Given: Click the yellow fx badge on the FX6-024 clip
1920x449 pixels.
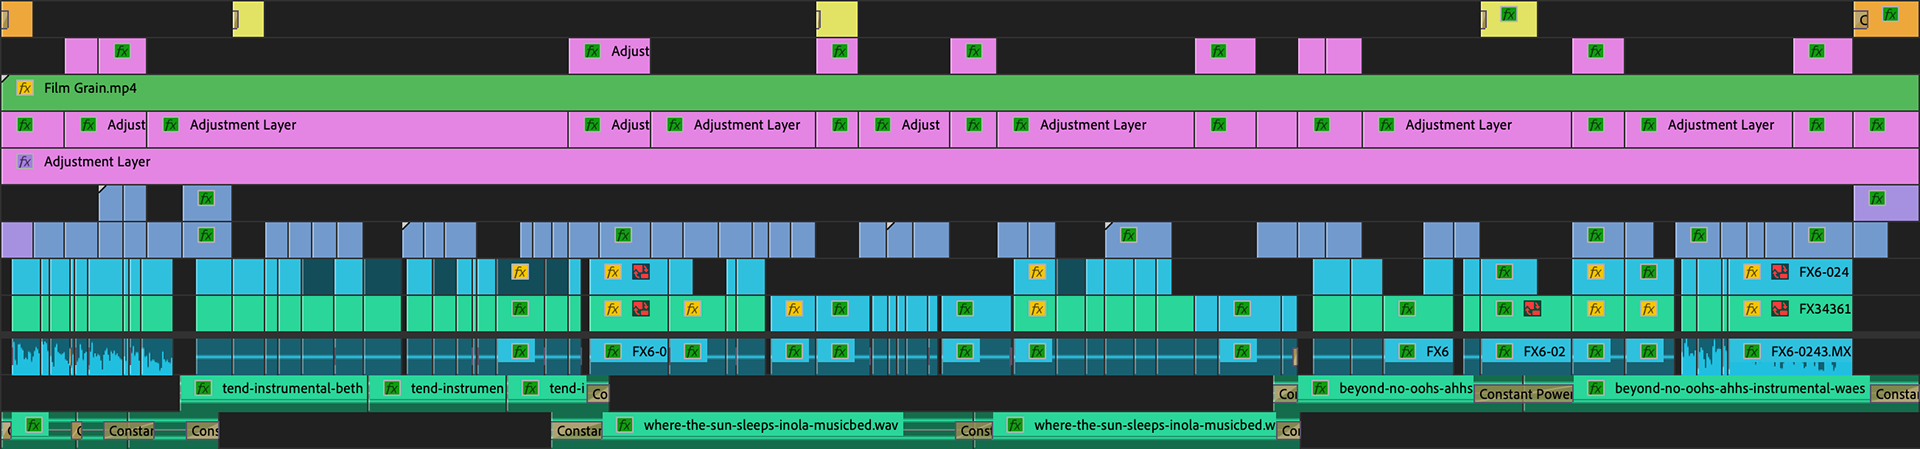Looking at the screenshot, I should 1752,272.
